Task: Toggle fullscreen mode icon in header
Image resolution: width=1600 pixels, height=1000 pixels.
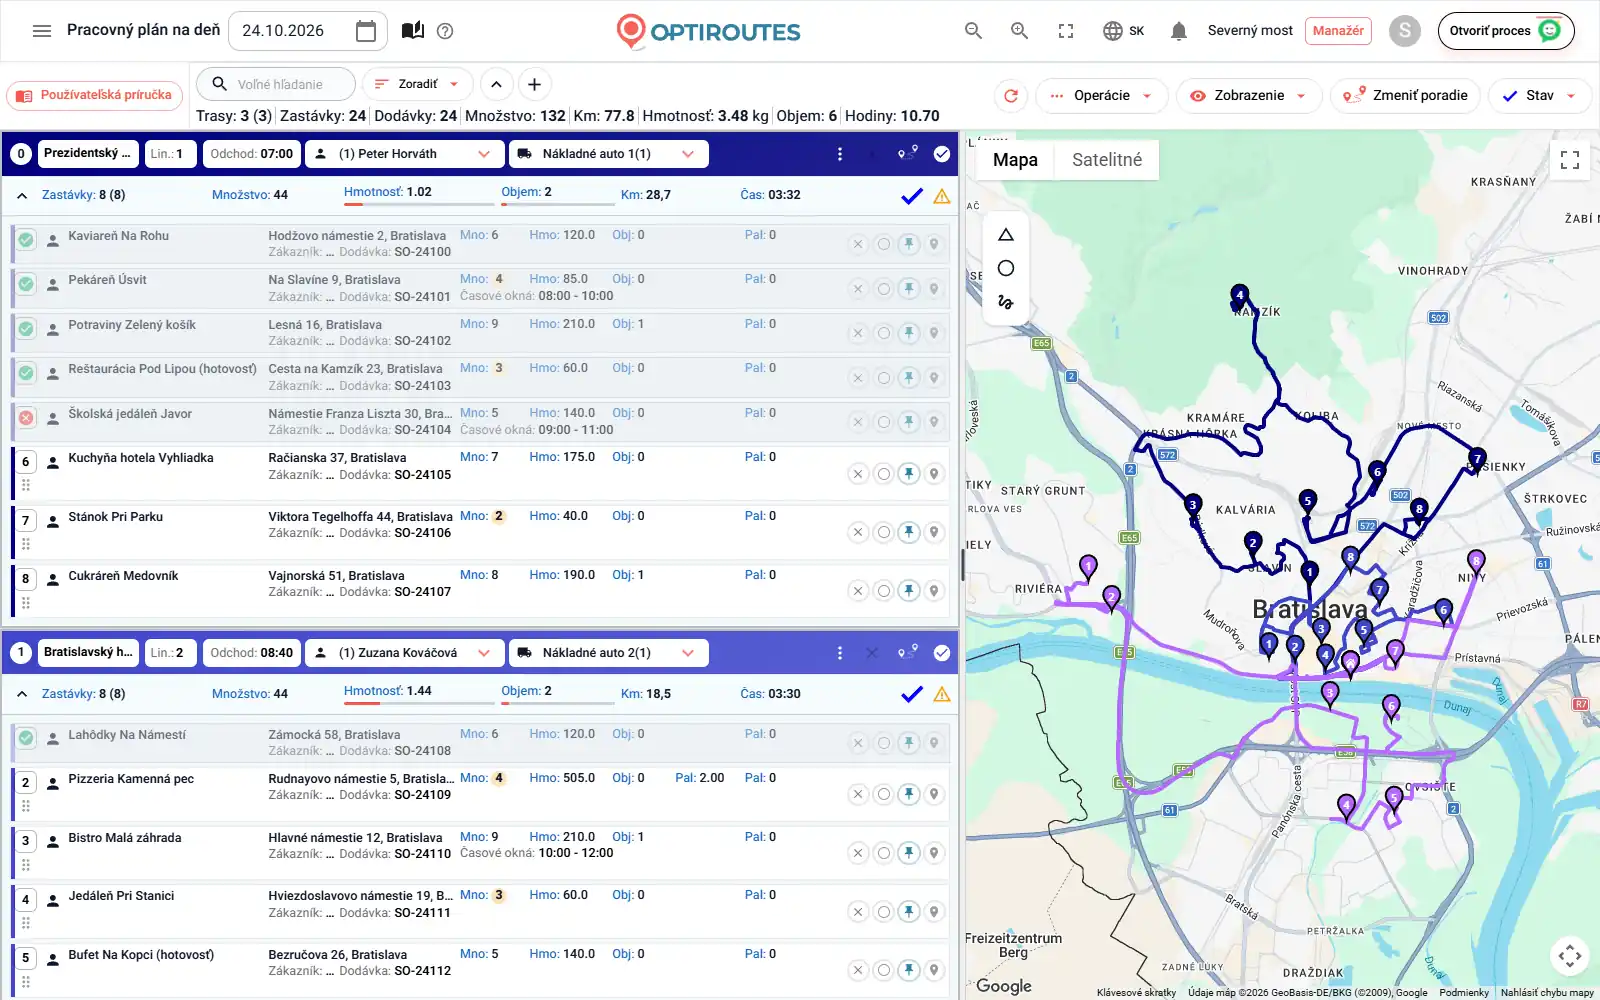Action: pyautogui.click(x=1066, y=31)
